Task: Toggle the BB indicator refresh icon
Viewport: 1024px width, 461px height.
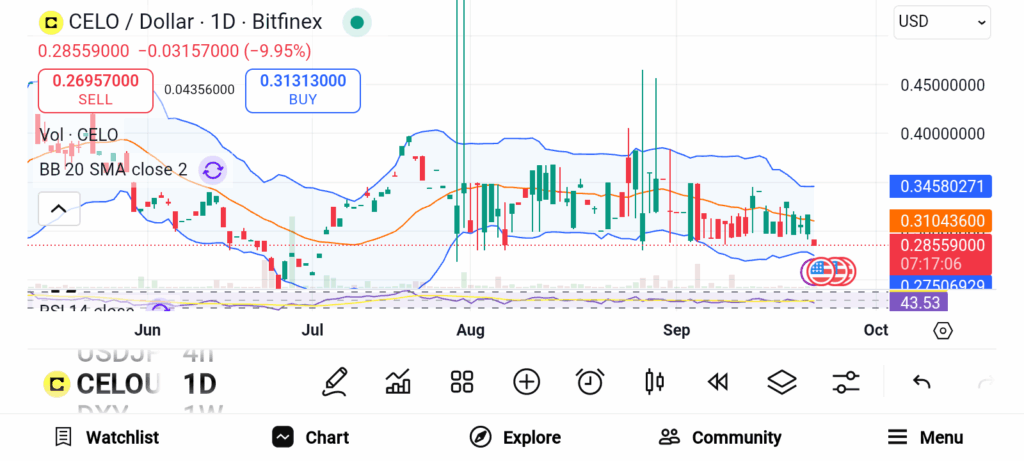Action: [x=212, y=169]
